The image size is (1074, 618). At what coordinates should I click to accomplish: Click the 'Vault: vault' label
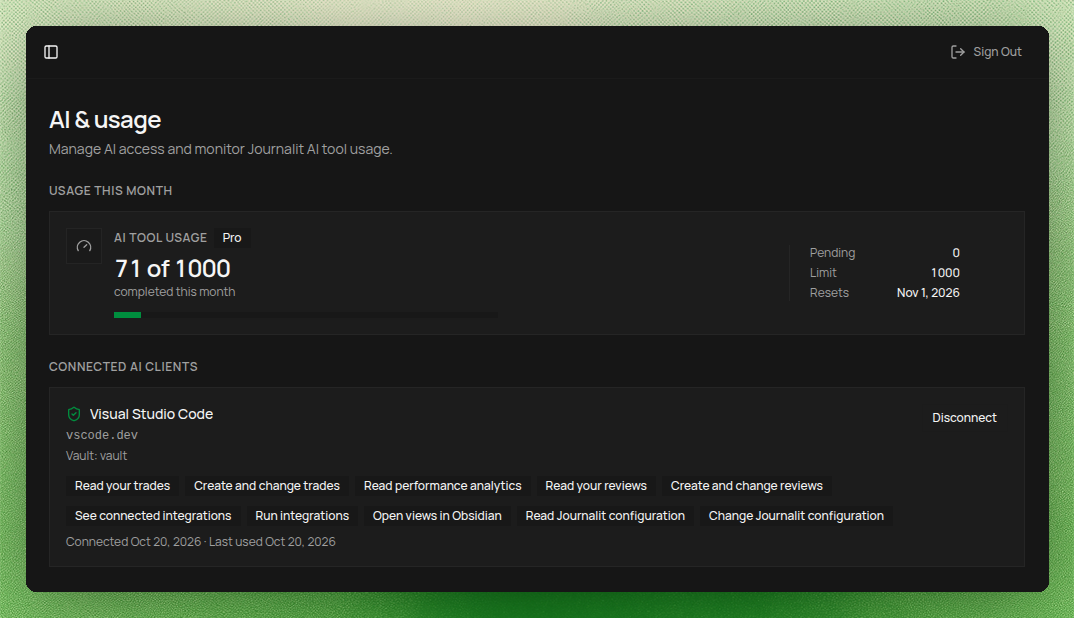[x=97, y=456]
